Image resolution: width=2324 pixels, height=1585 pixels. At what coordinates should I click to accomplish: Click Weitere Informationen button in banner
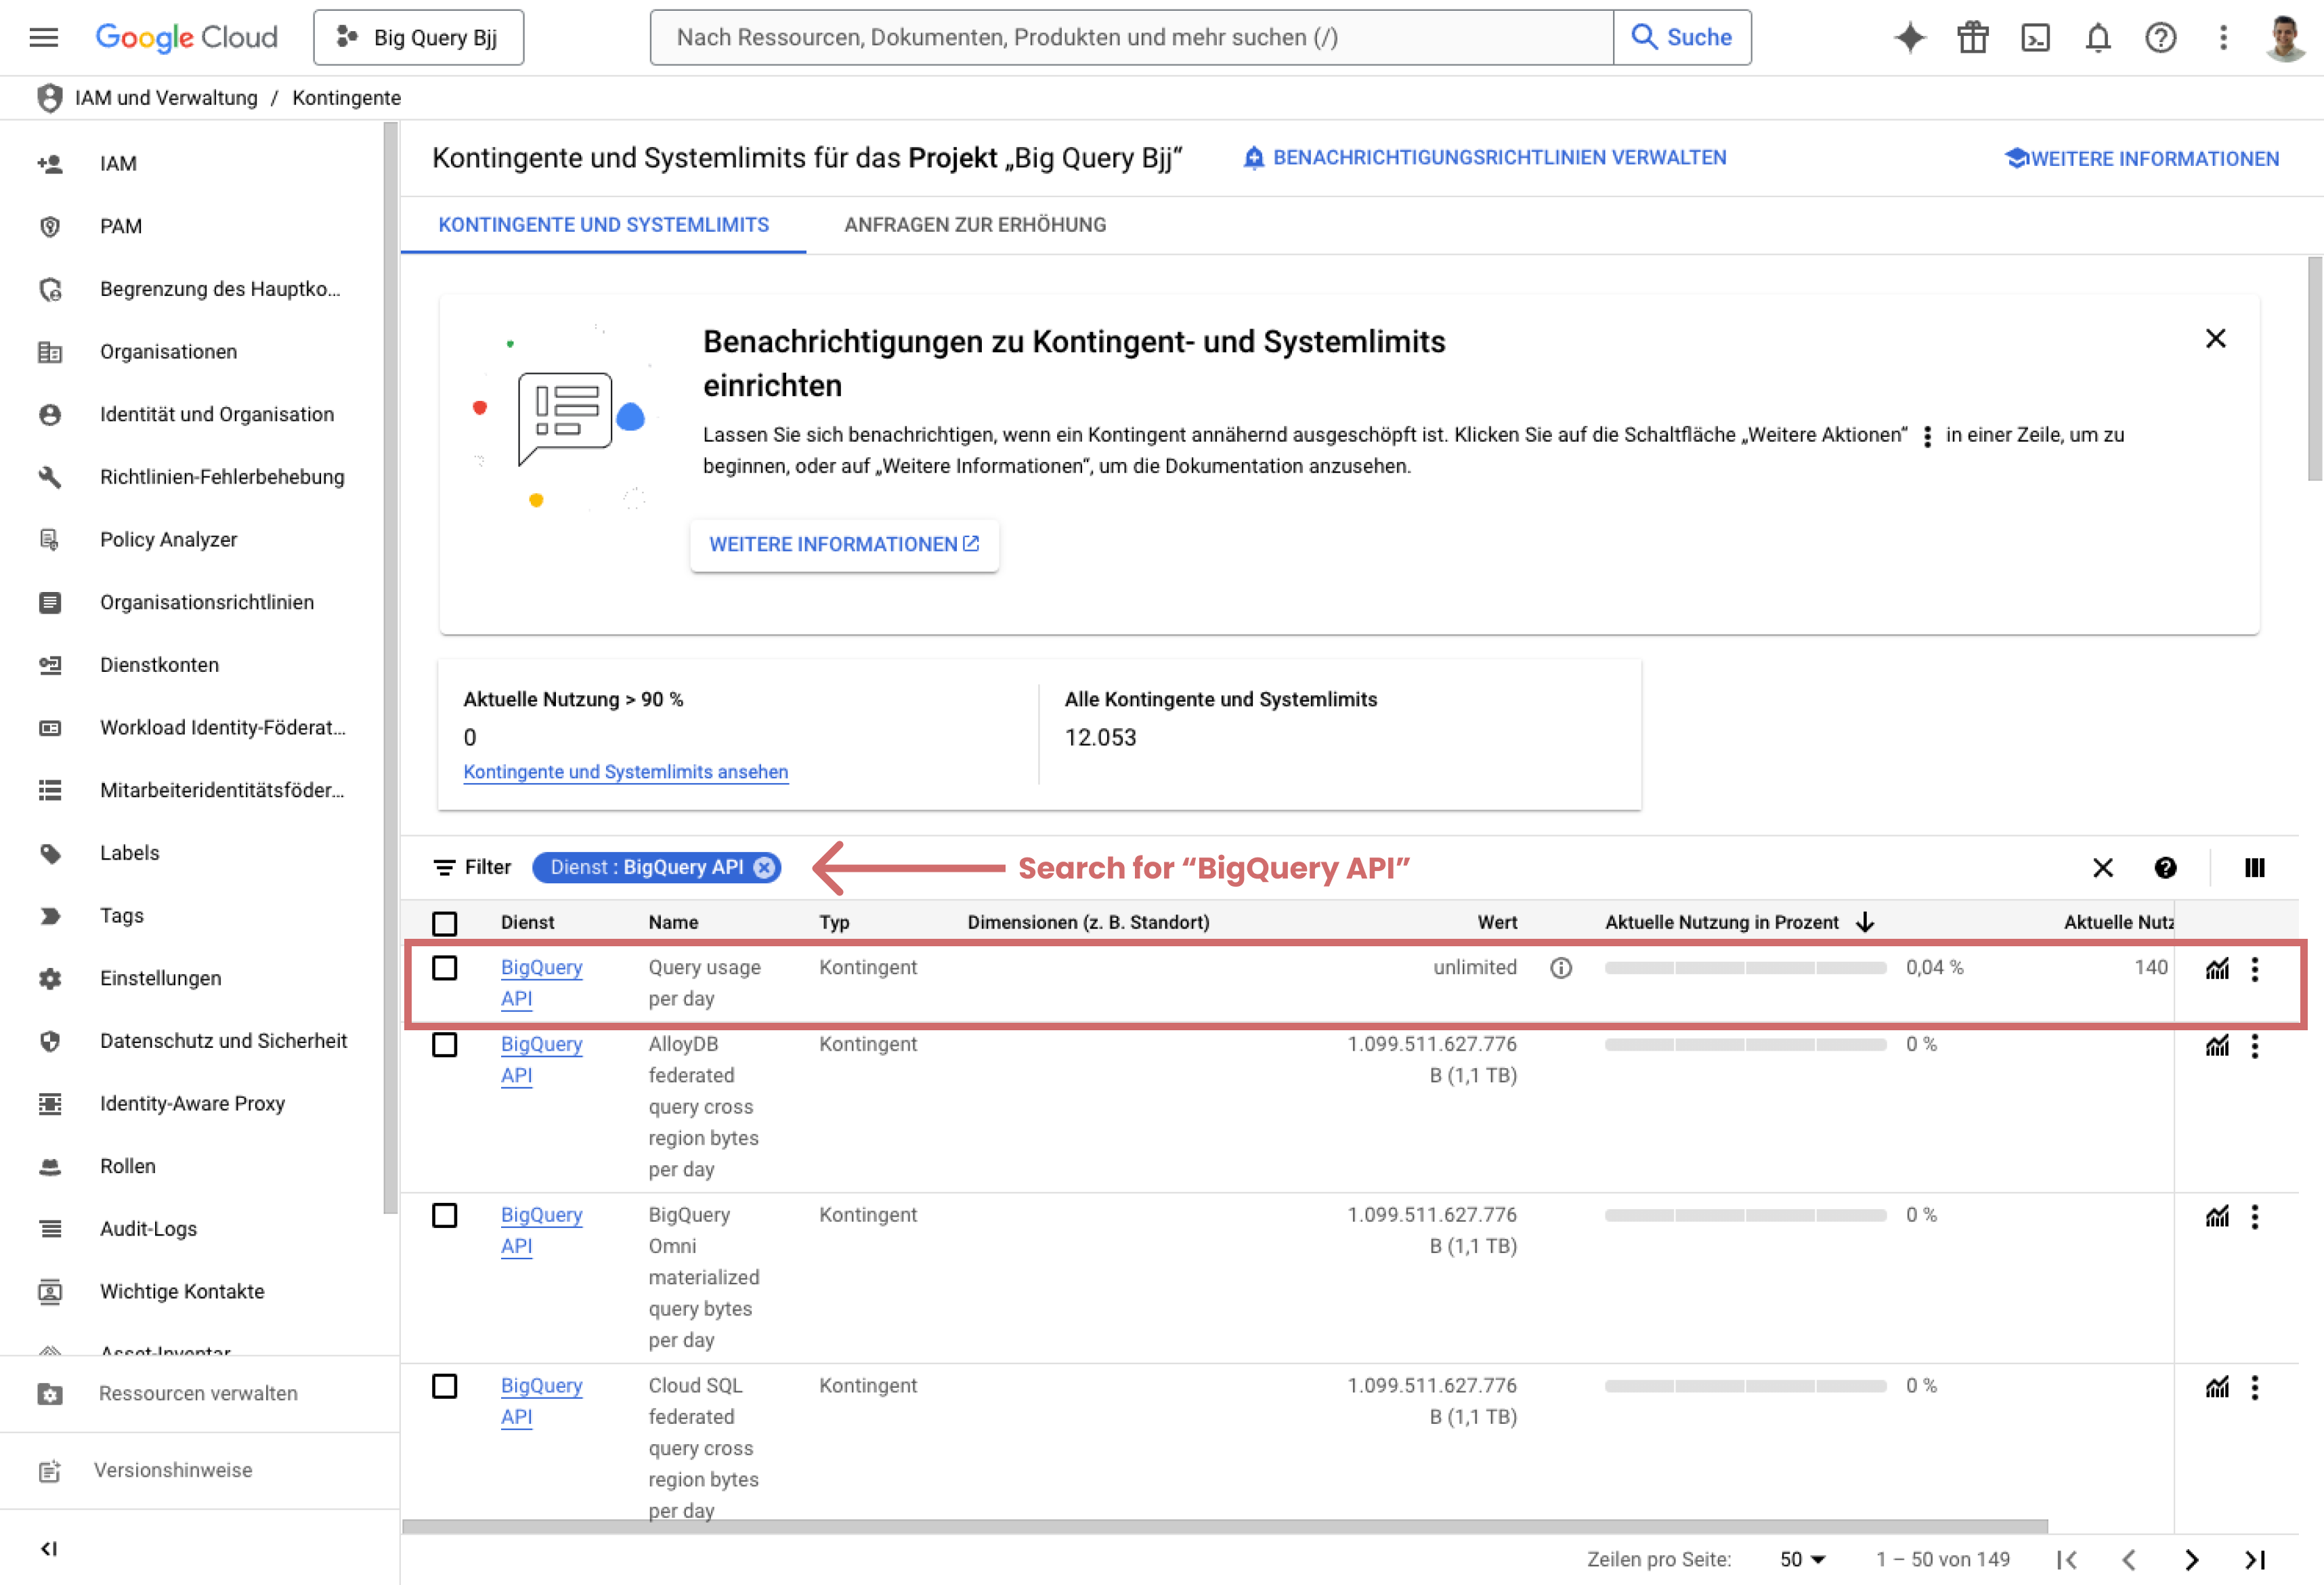point(844,545)
